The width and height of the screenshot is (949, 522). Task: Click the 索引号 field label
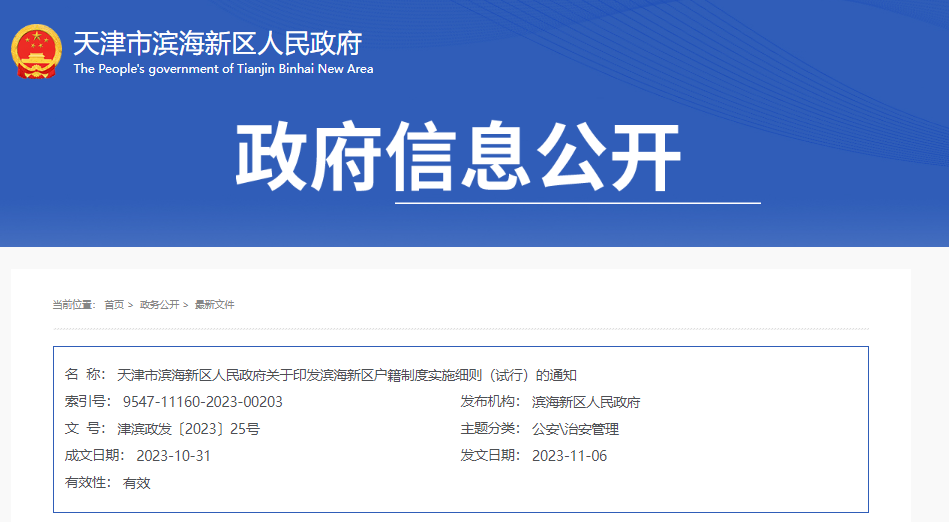(89, 402)
